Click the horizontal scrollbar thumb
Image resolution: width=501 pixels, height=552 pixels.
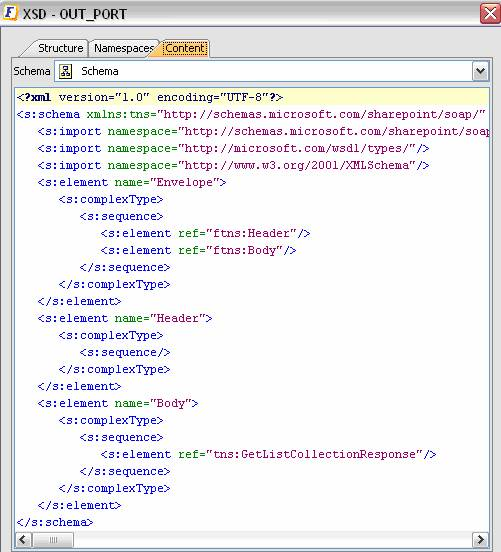coord(53,539)
